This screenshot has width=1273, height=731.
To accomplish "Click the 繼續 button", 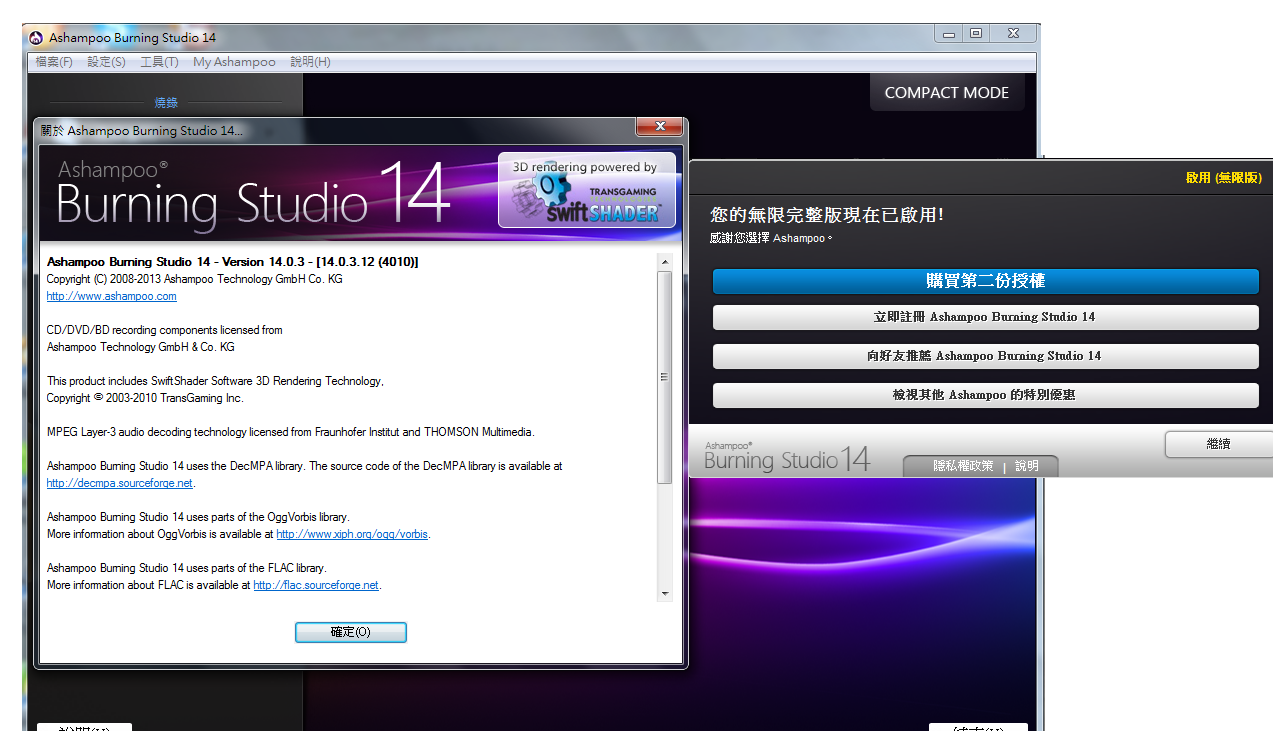I will point(1218,444).
